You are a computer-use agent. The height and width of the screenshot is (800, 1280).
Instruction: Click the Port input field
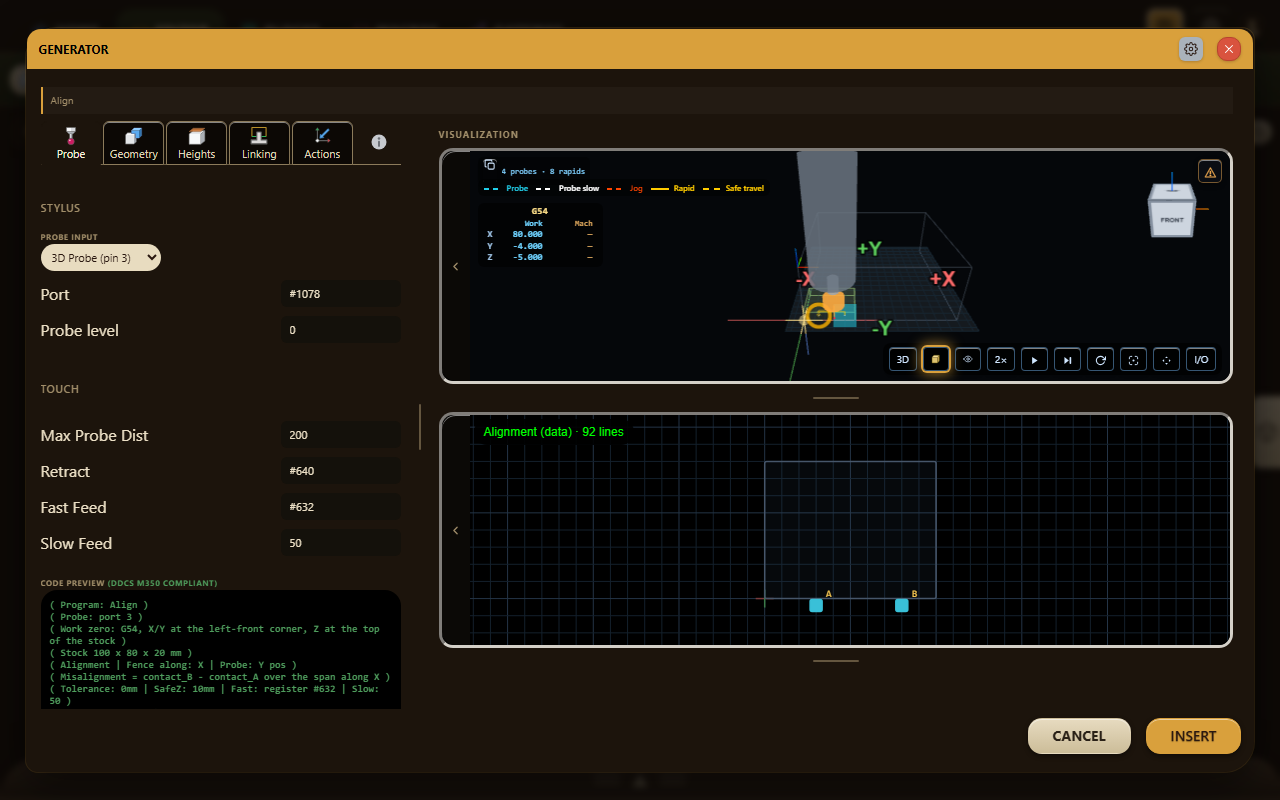(341, 294)
